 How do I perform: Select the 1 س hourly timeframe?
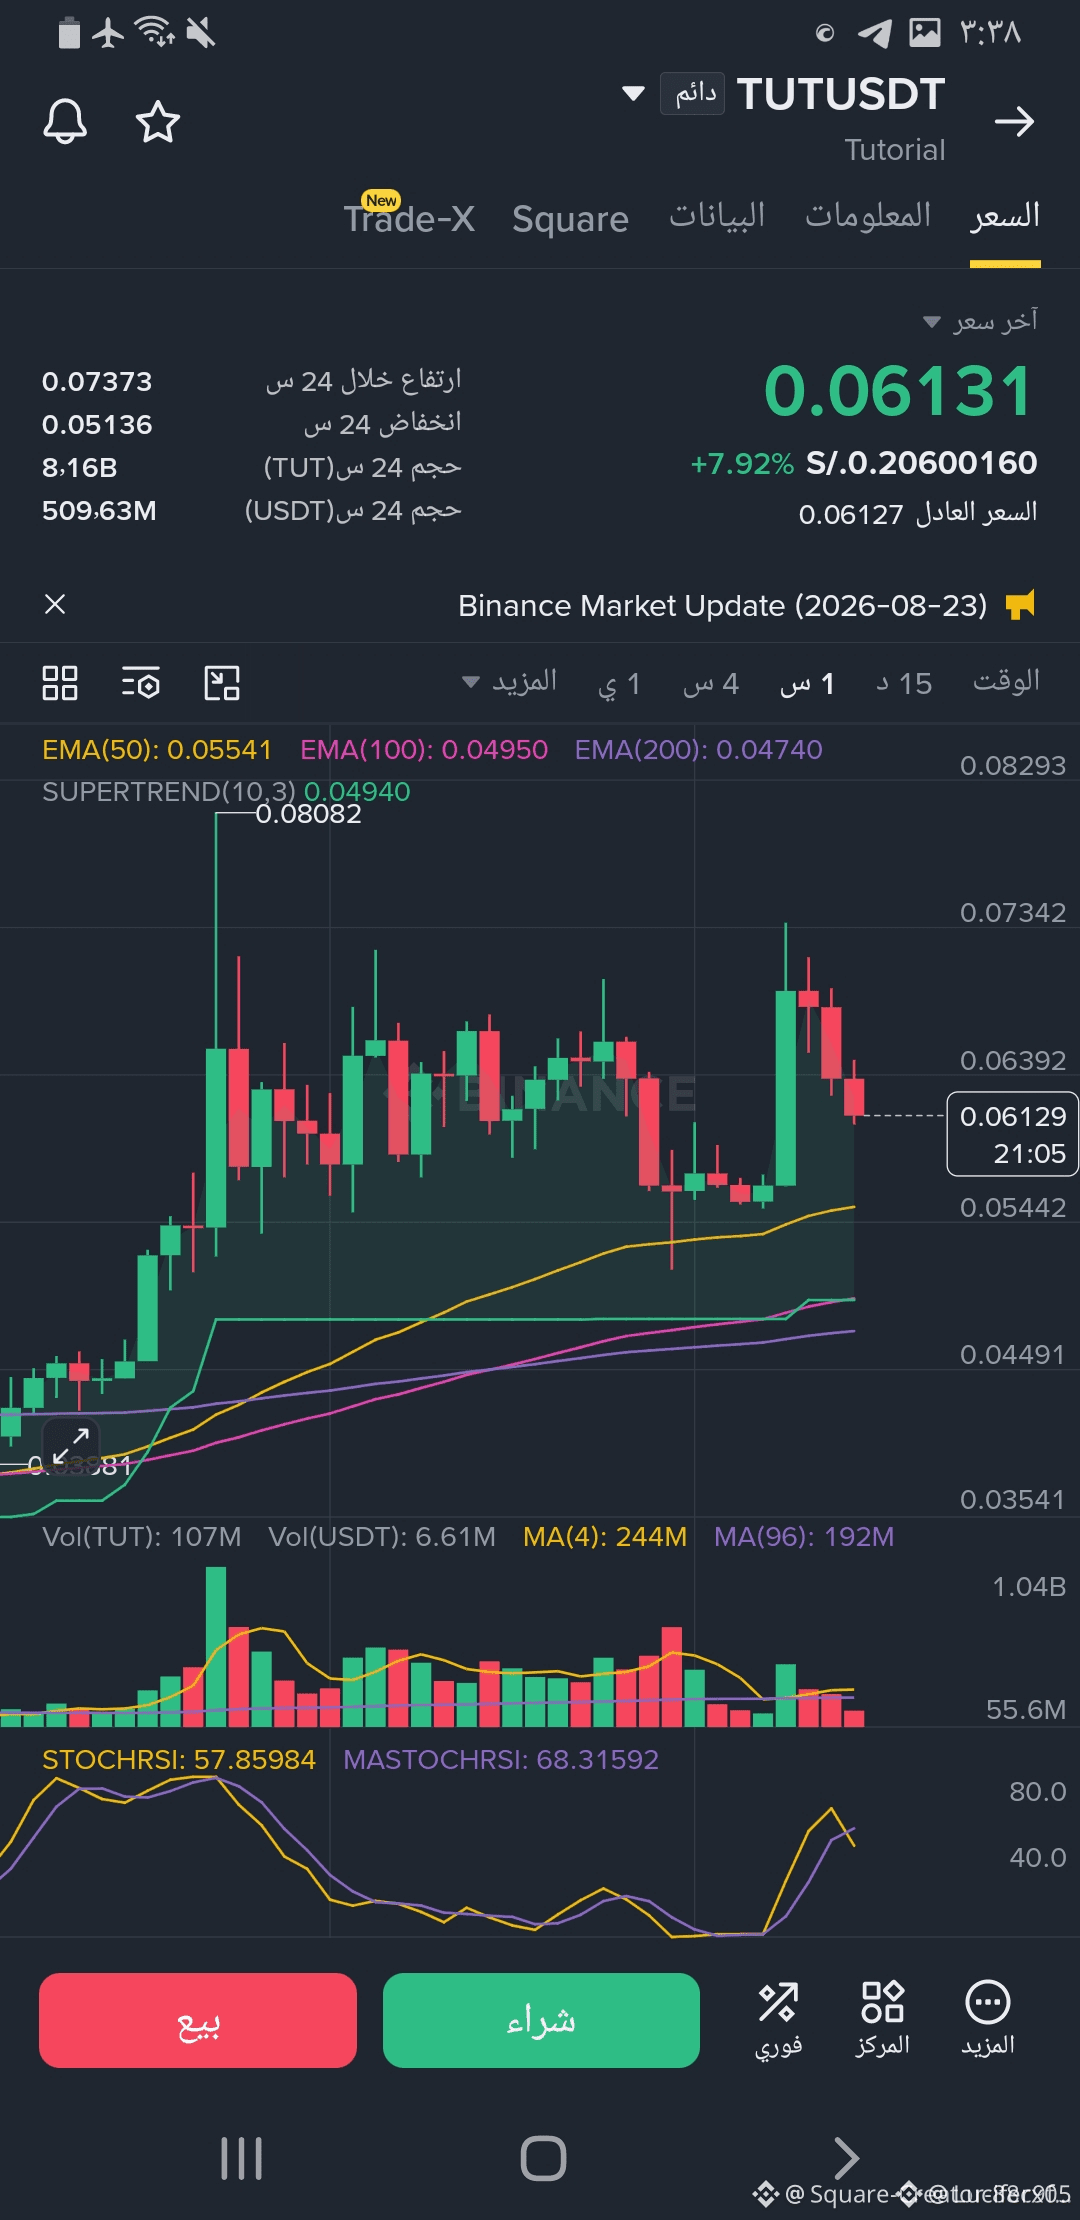[x=807, y=684]
